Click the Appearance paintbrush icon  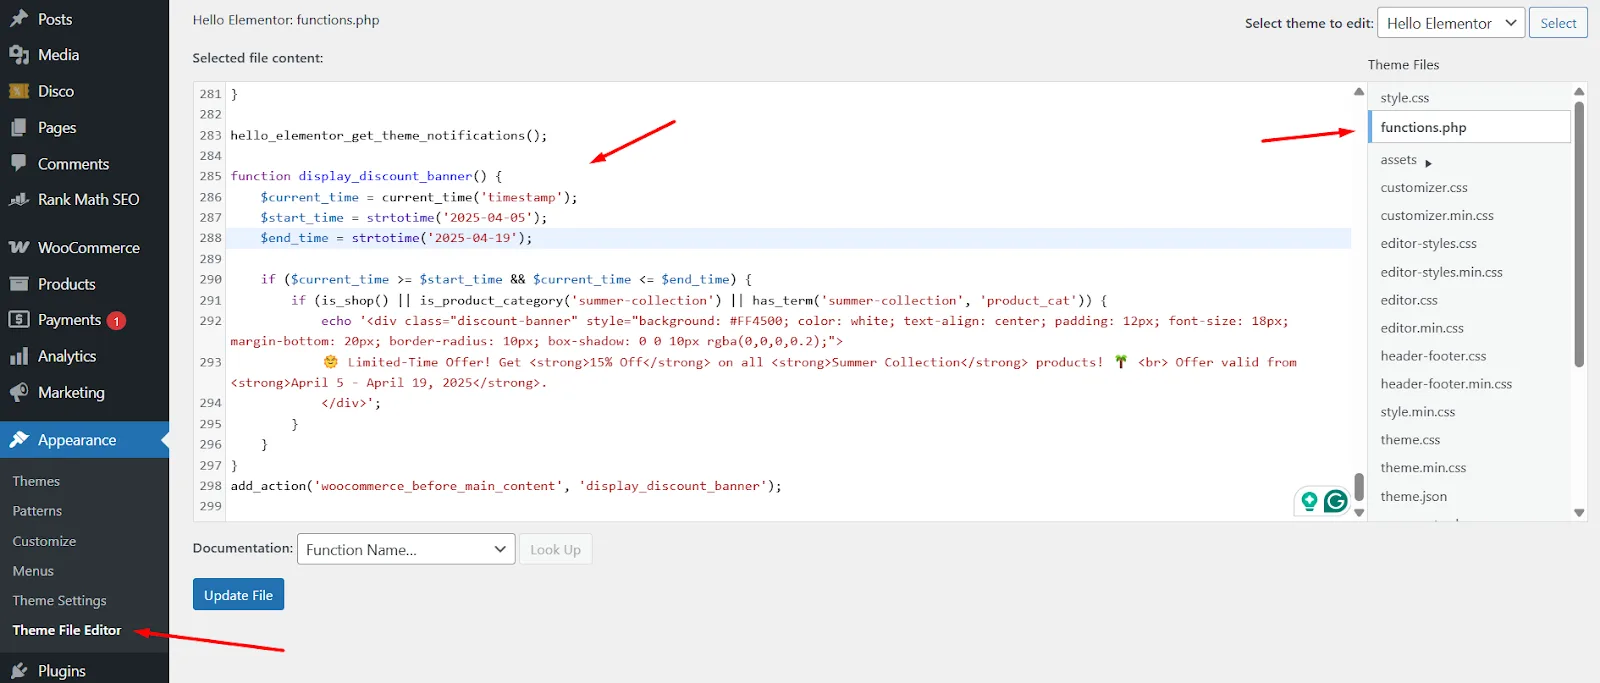(x=19, y=440)
